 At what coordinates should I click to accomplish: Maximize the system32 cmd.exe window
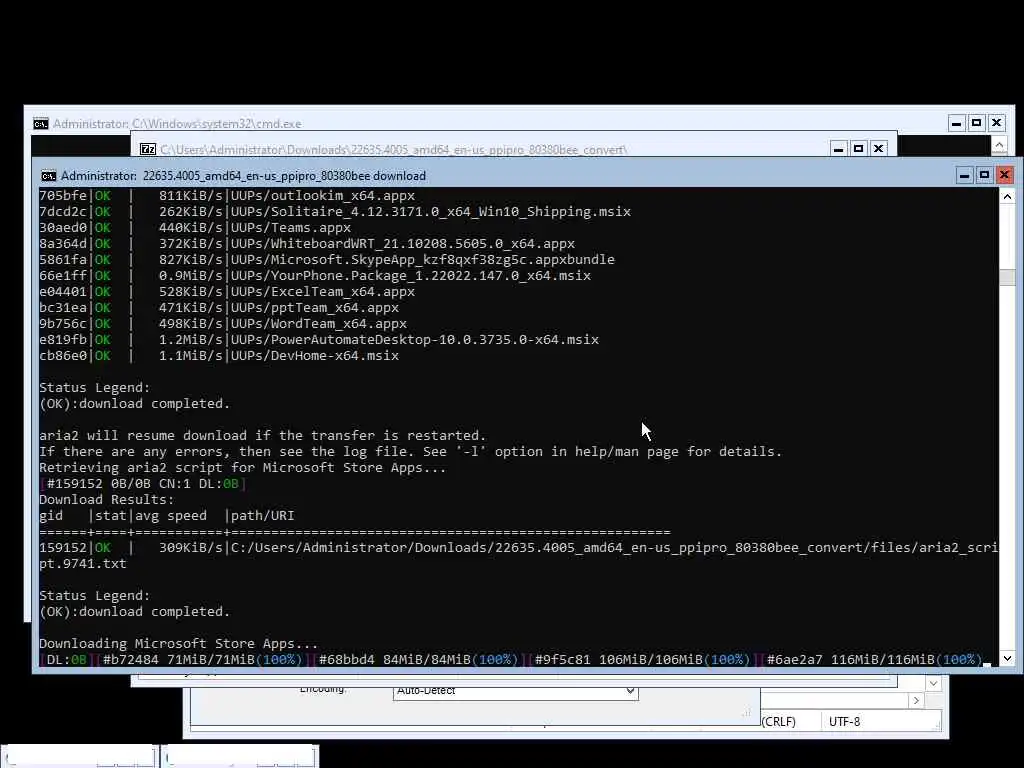(x=976, y=123)
